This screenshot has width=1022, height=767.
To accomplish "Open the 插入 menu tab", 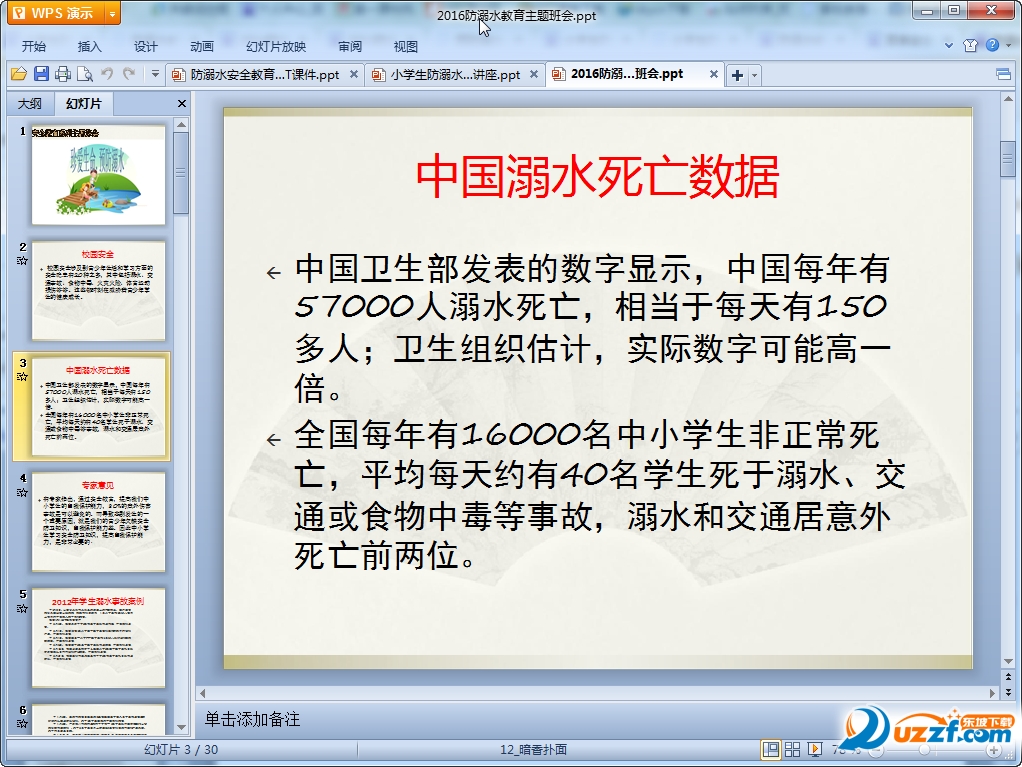I will (x=90, y=46).
